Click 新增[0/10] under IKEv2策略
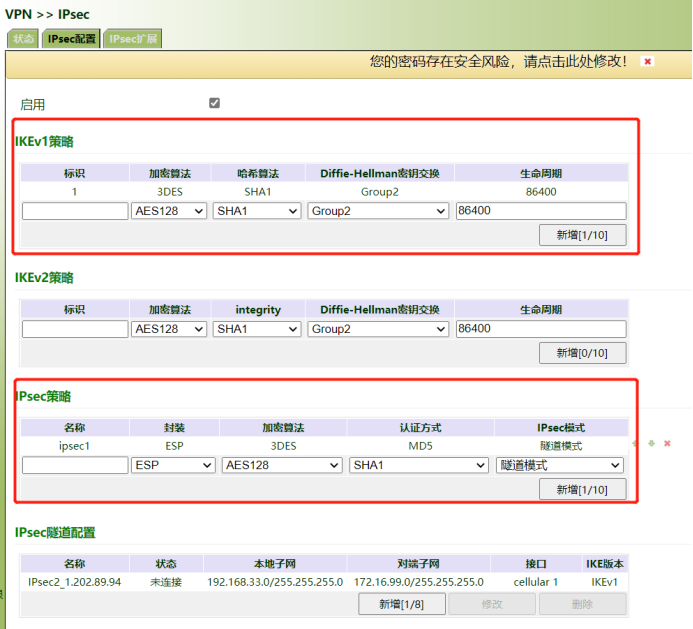This screenshot has height=629, width=693. (x=583, y=353)
